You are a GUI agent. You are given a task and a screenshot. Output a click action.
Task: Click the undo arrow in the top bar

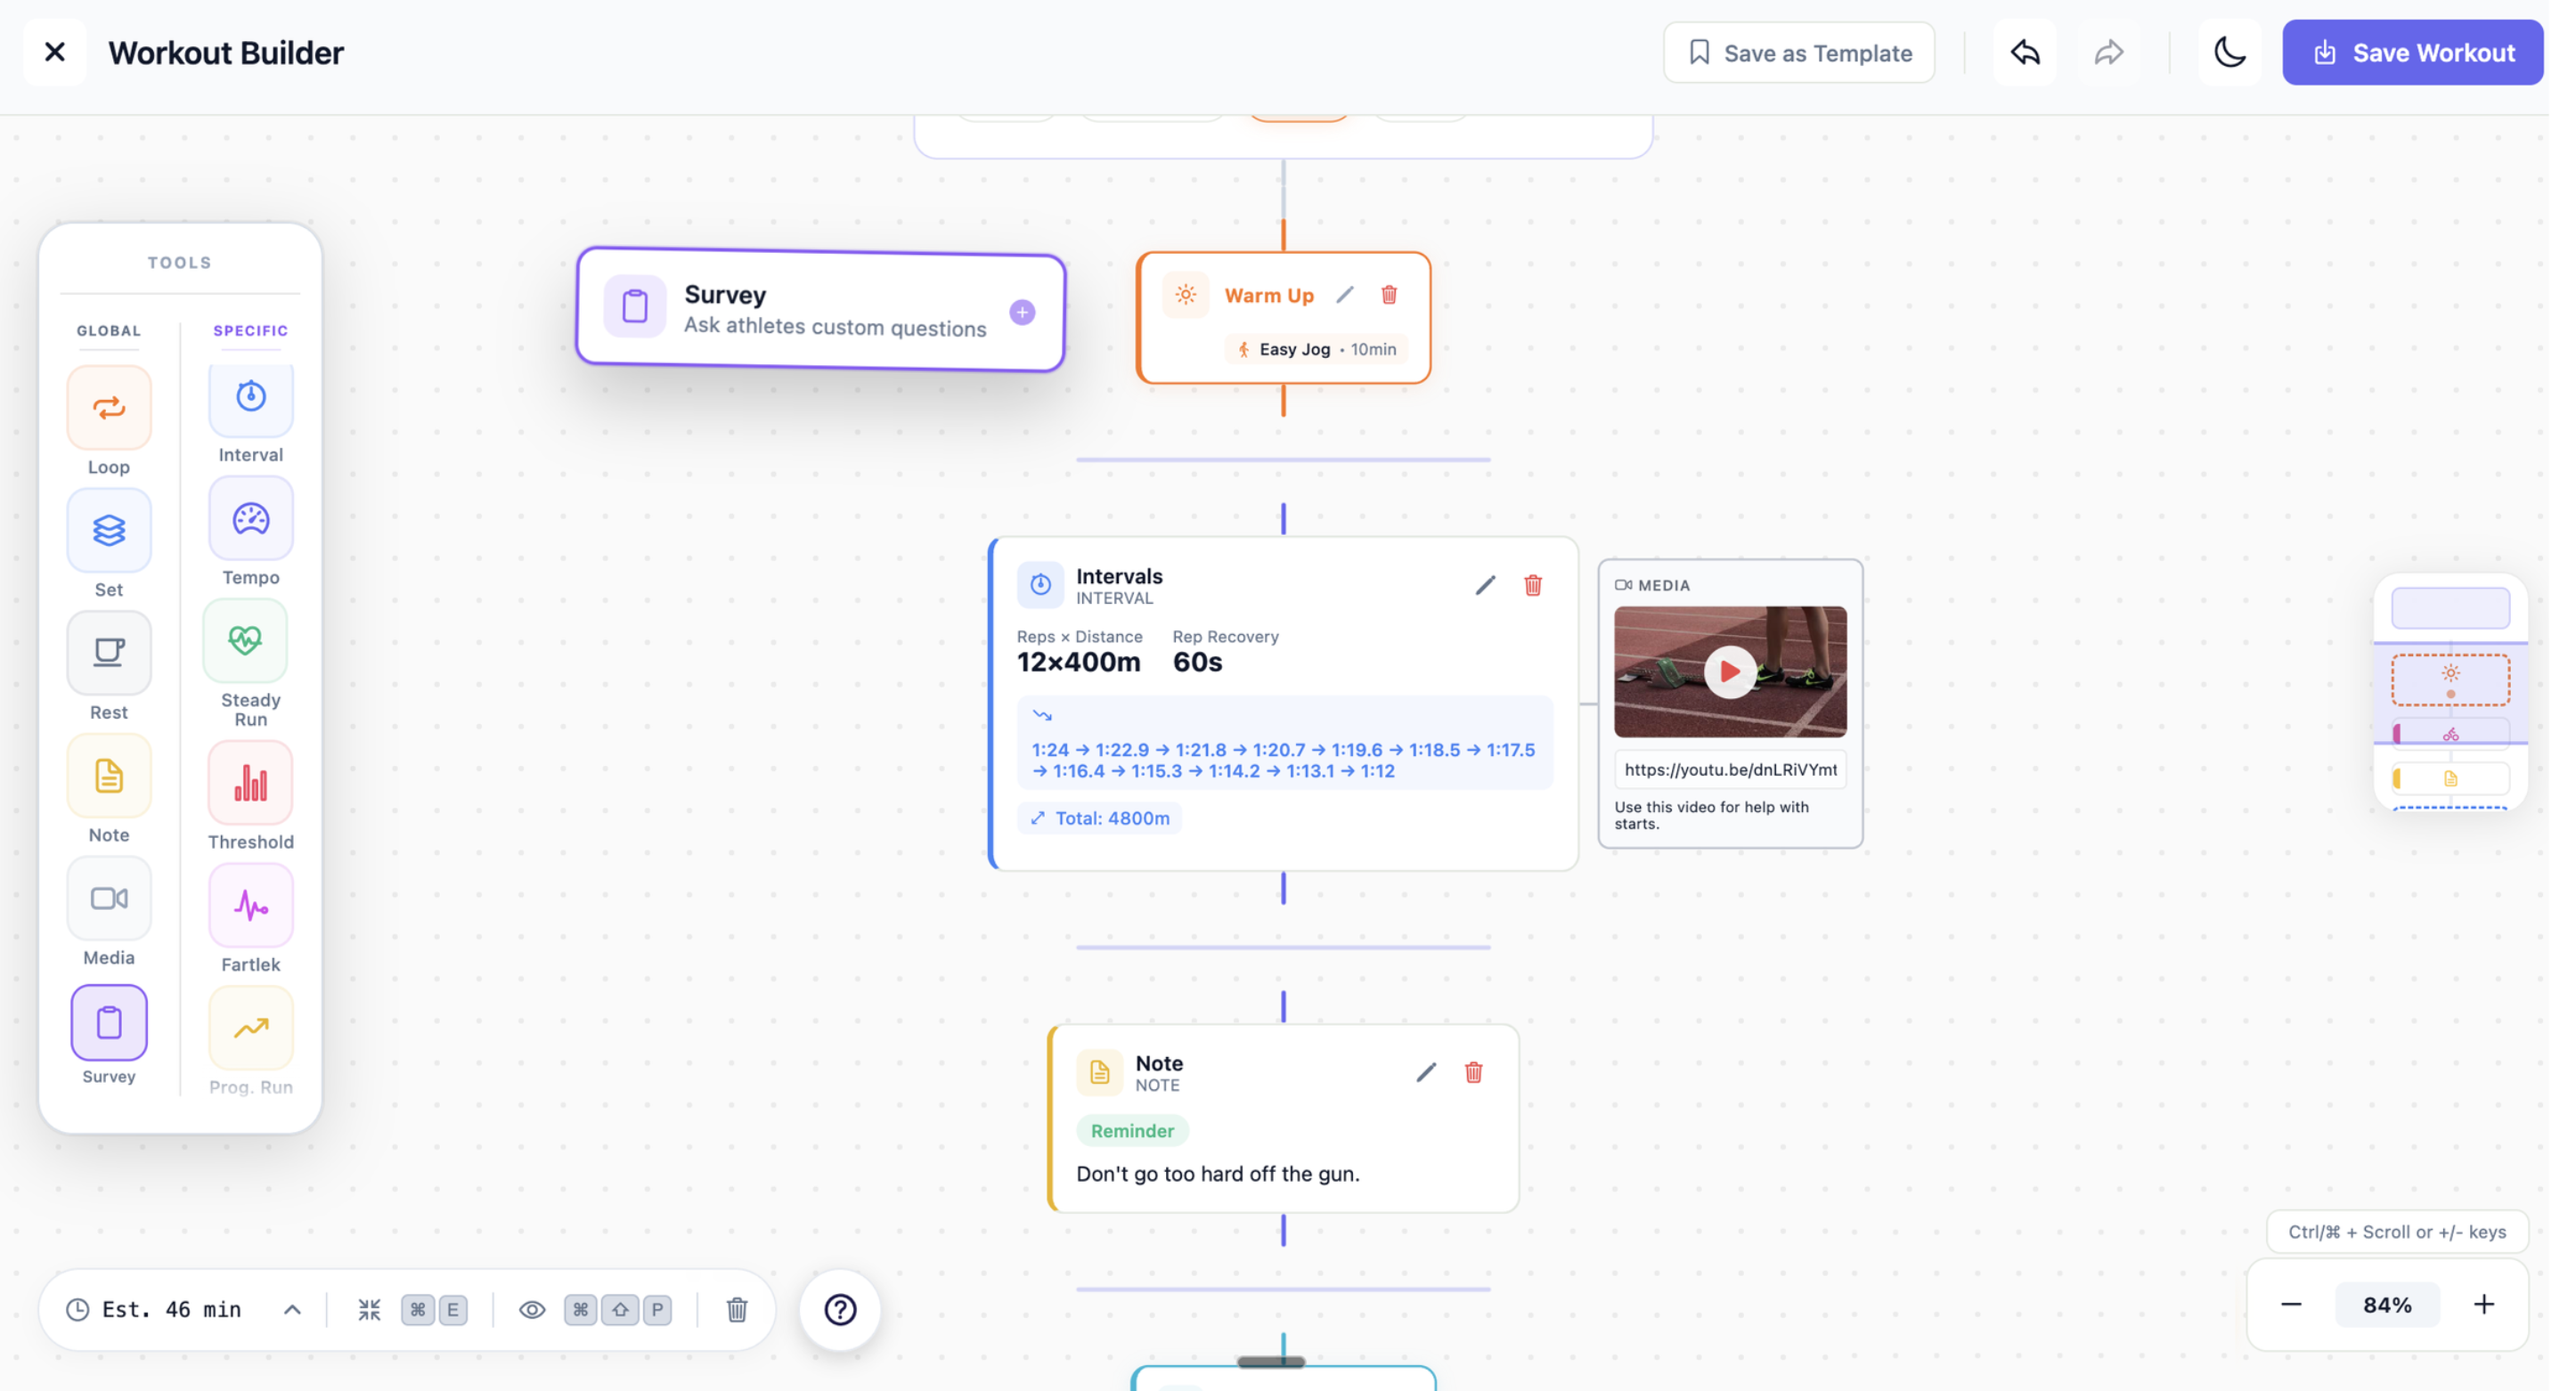[x=2023, y=52]
